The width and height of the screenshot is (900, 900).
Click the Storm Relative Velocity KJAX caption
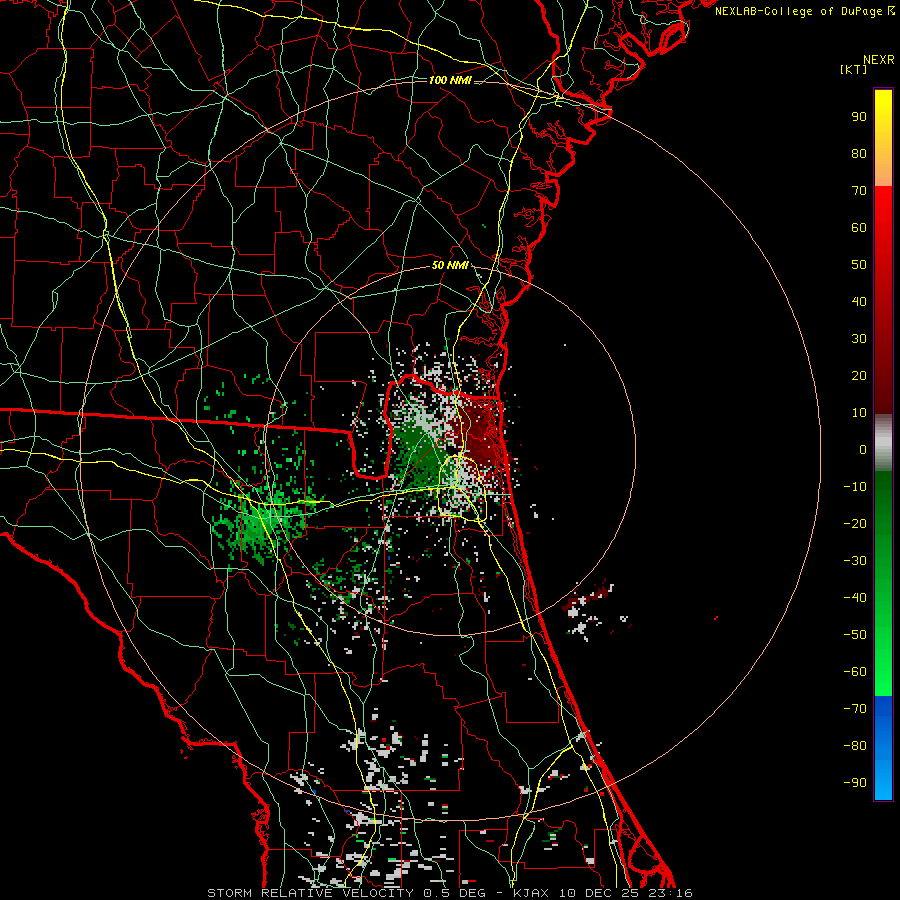[450, 893]
